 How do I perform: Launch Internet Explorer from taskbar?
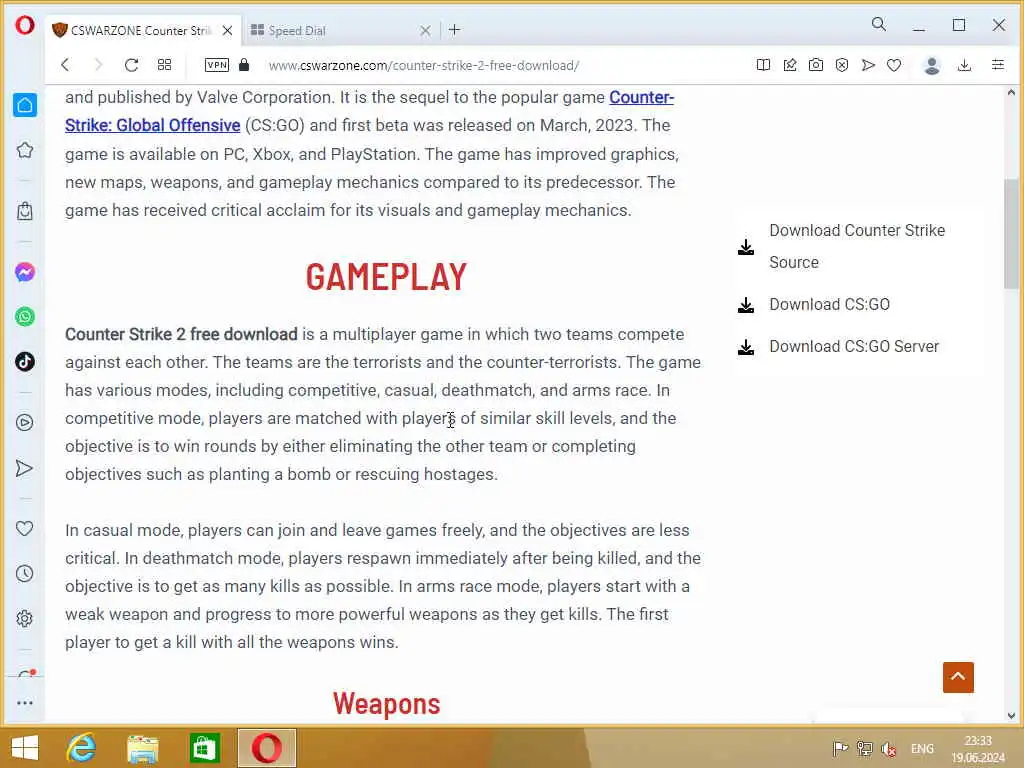click(82, 748)
